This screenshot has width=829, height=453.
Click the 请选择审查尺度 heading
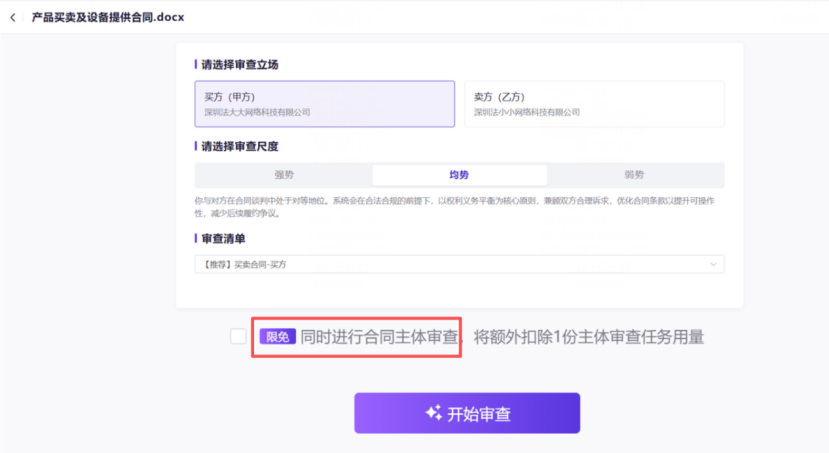click(240, 146)
